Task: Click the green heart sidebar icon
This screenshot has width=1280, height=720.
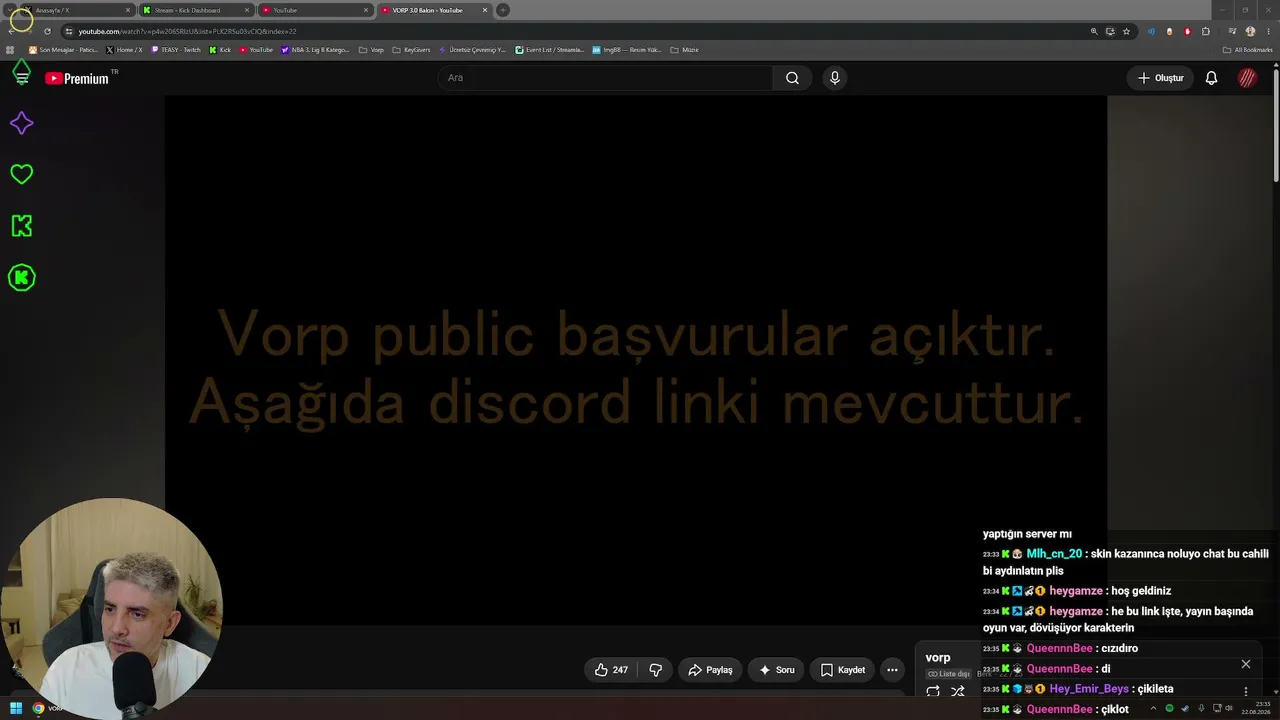Action: tap(21, 174)
